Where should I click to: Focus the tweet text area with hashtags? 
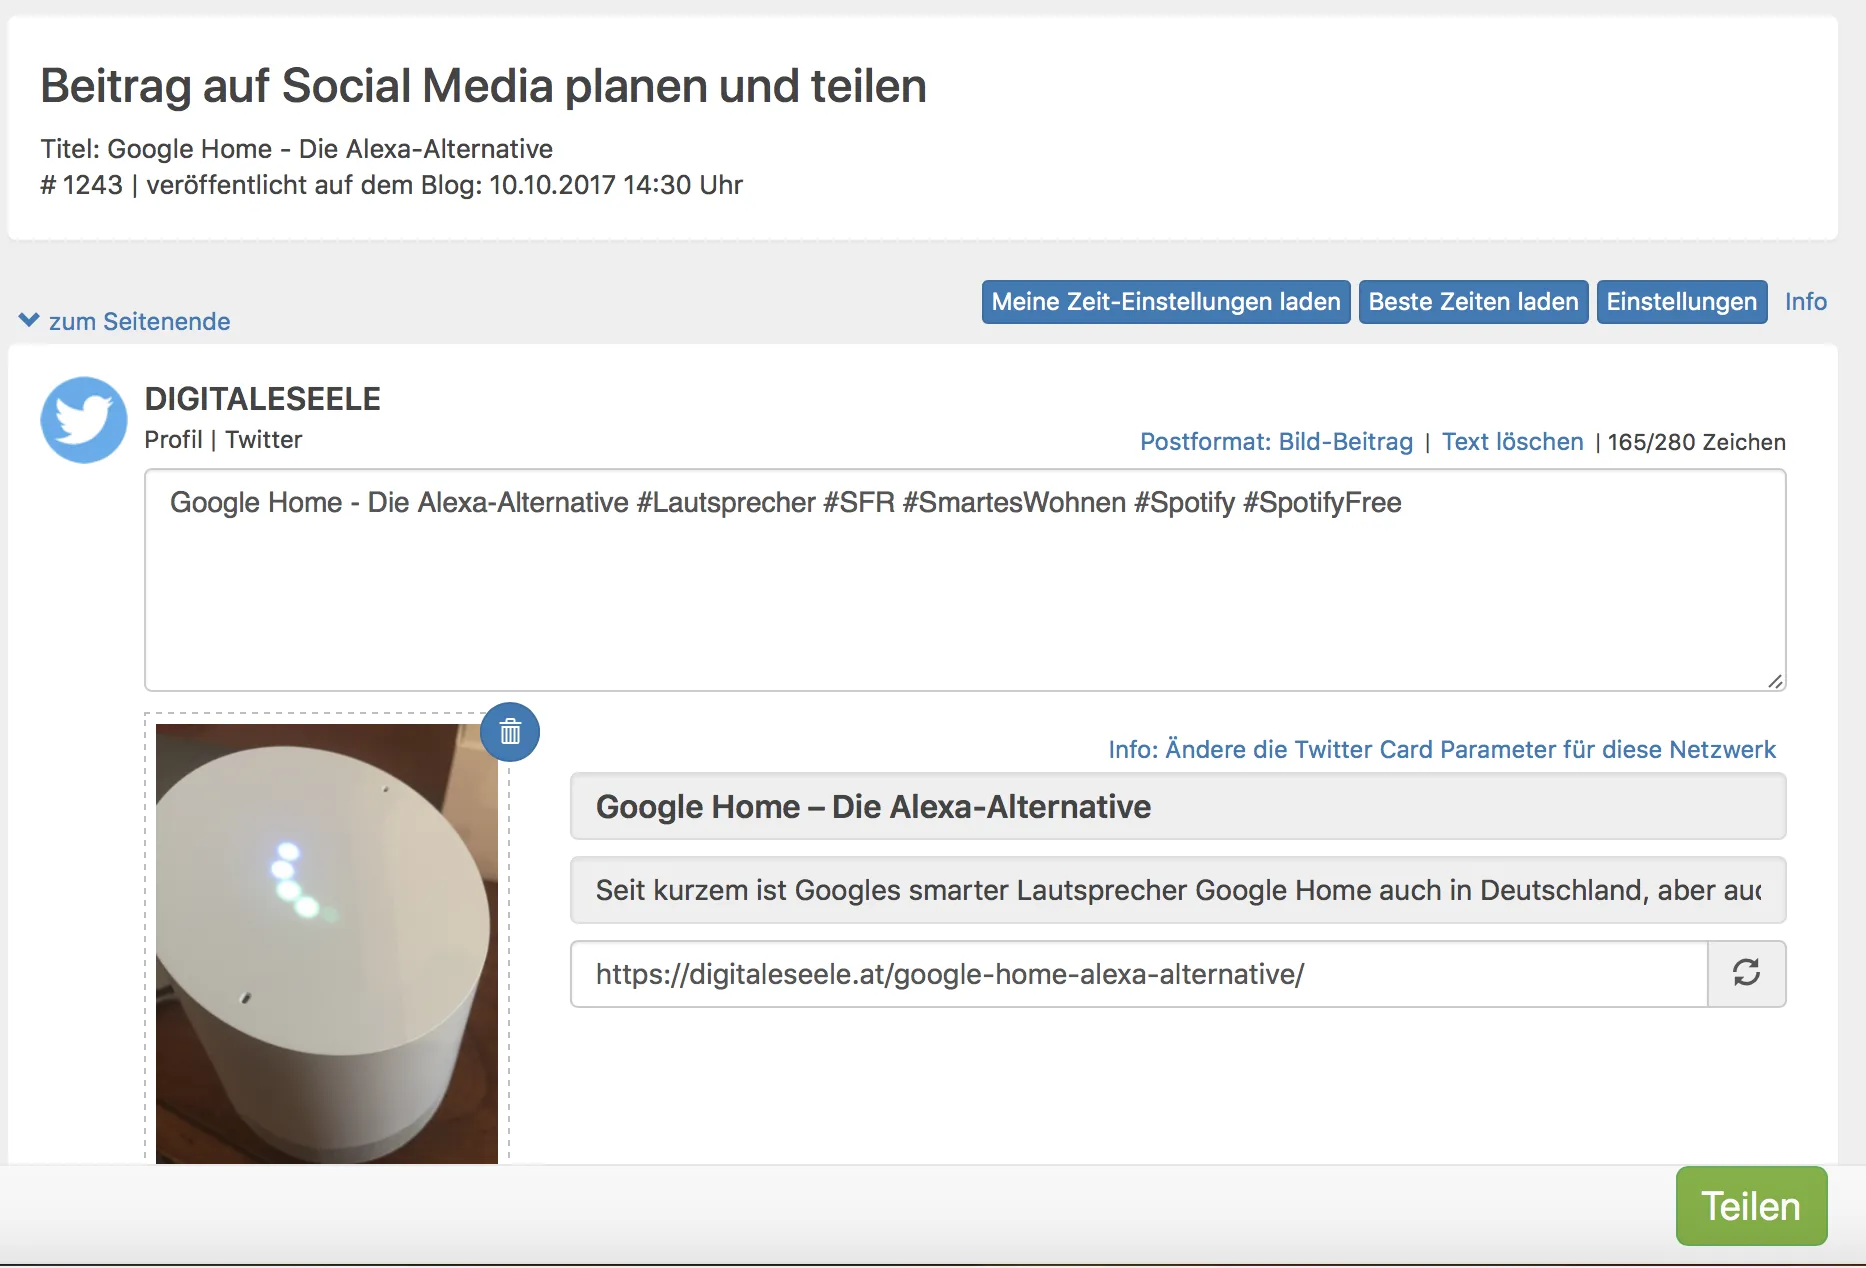click(964, 580)
